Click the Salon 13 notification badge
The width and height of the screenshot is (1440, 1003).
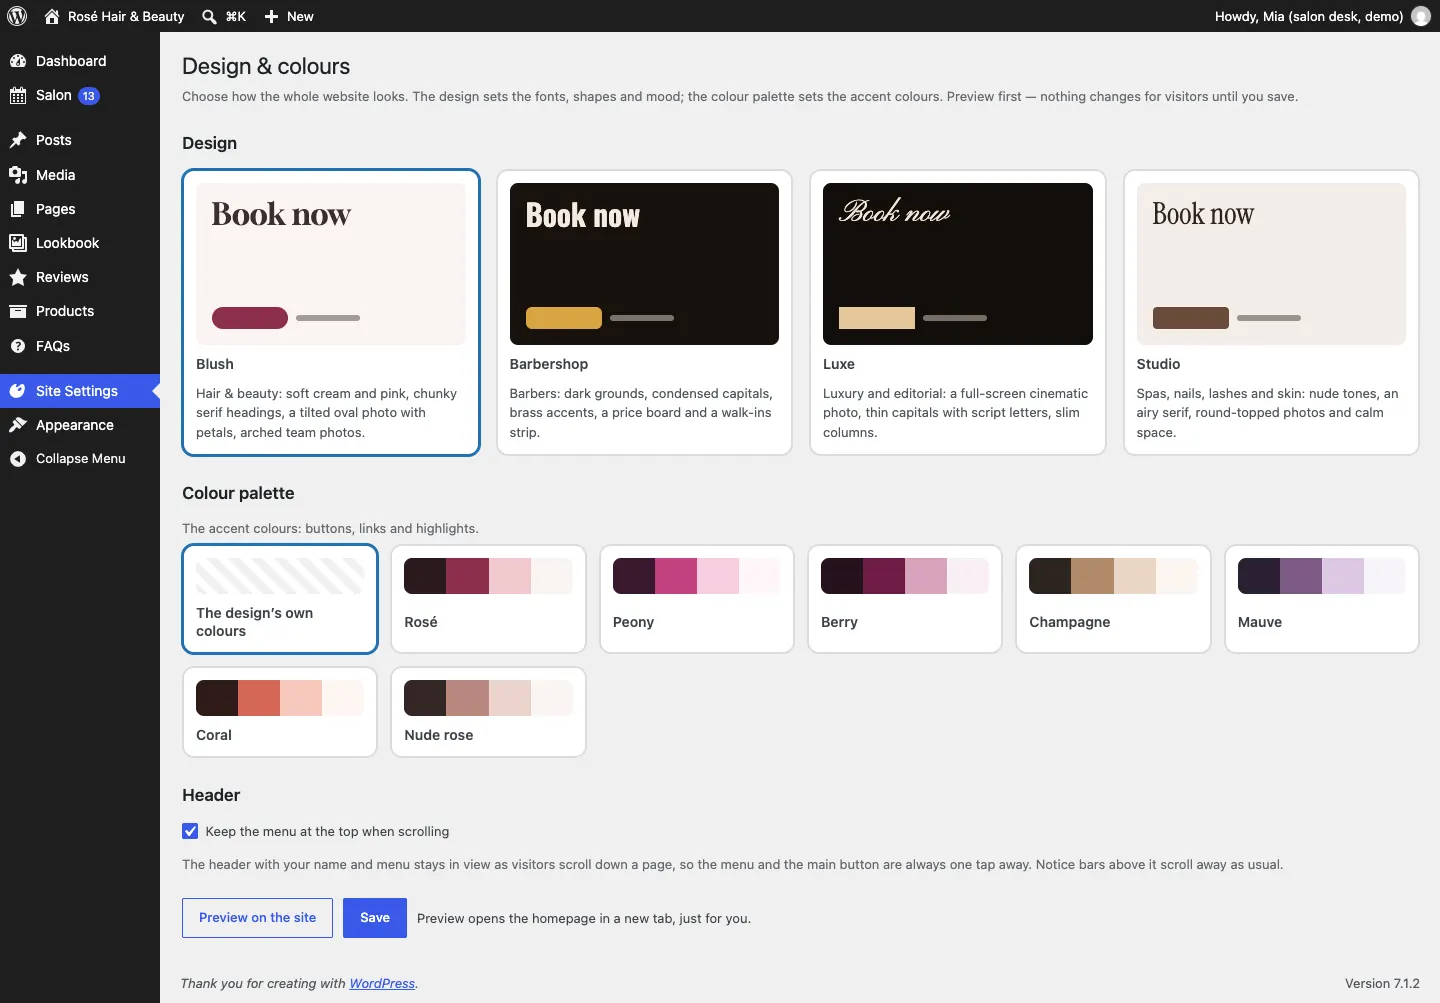89,96
